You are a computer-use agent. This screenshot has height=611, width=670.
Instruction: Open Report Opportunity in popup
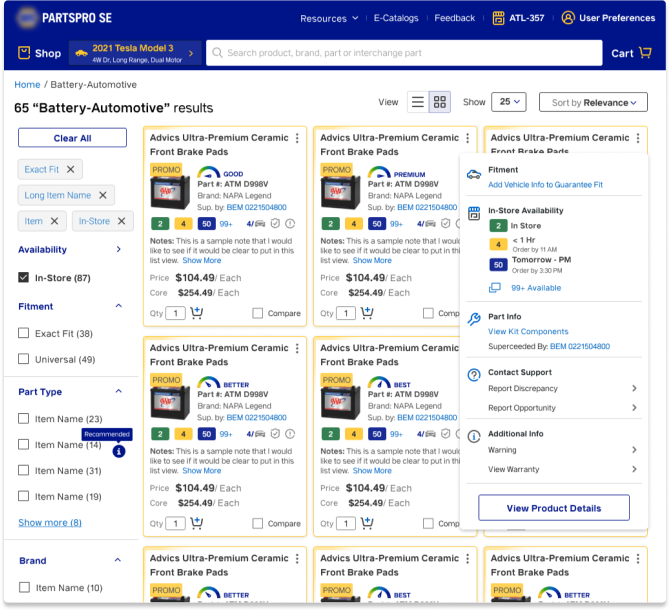(562, 408)
